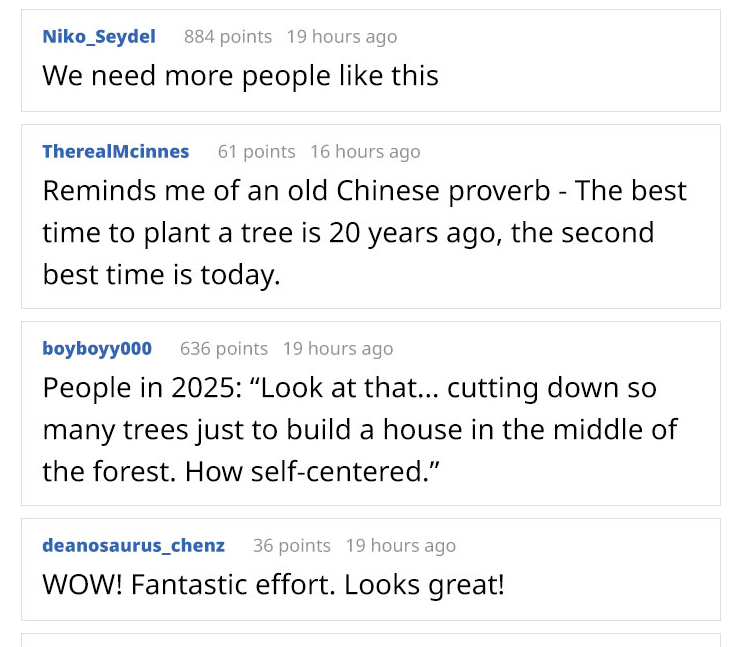735x647 pixels.
Task: Click the line "best time is today."
Action: pos(161,275)
